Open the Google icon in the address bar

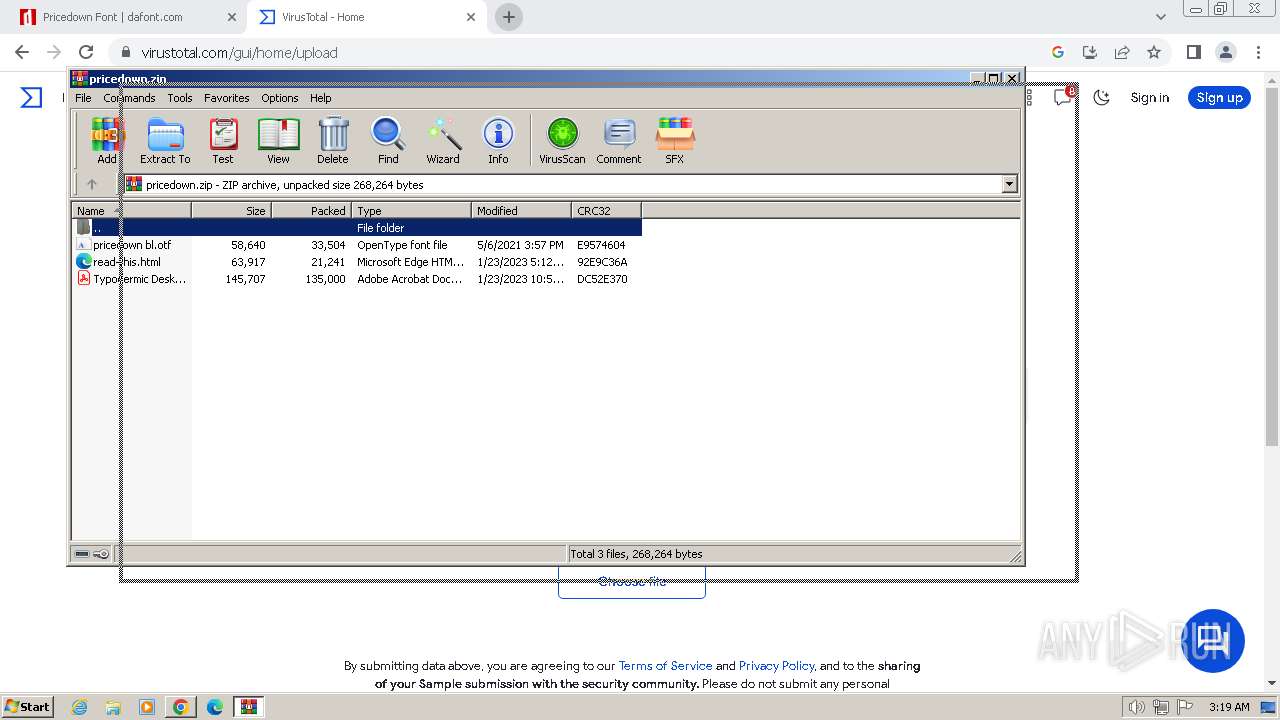(1058, 52)
